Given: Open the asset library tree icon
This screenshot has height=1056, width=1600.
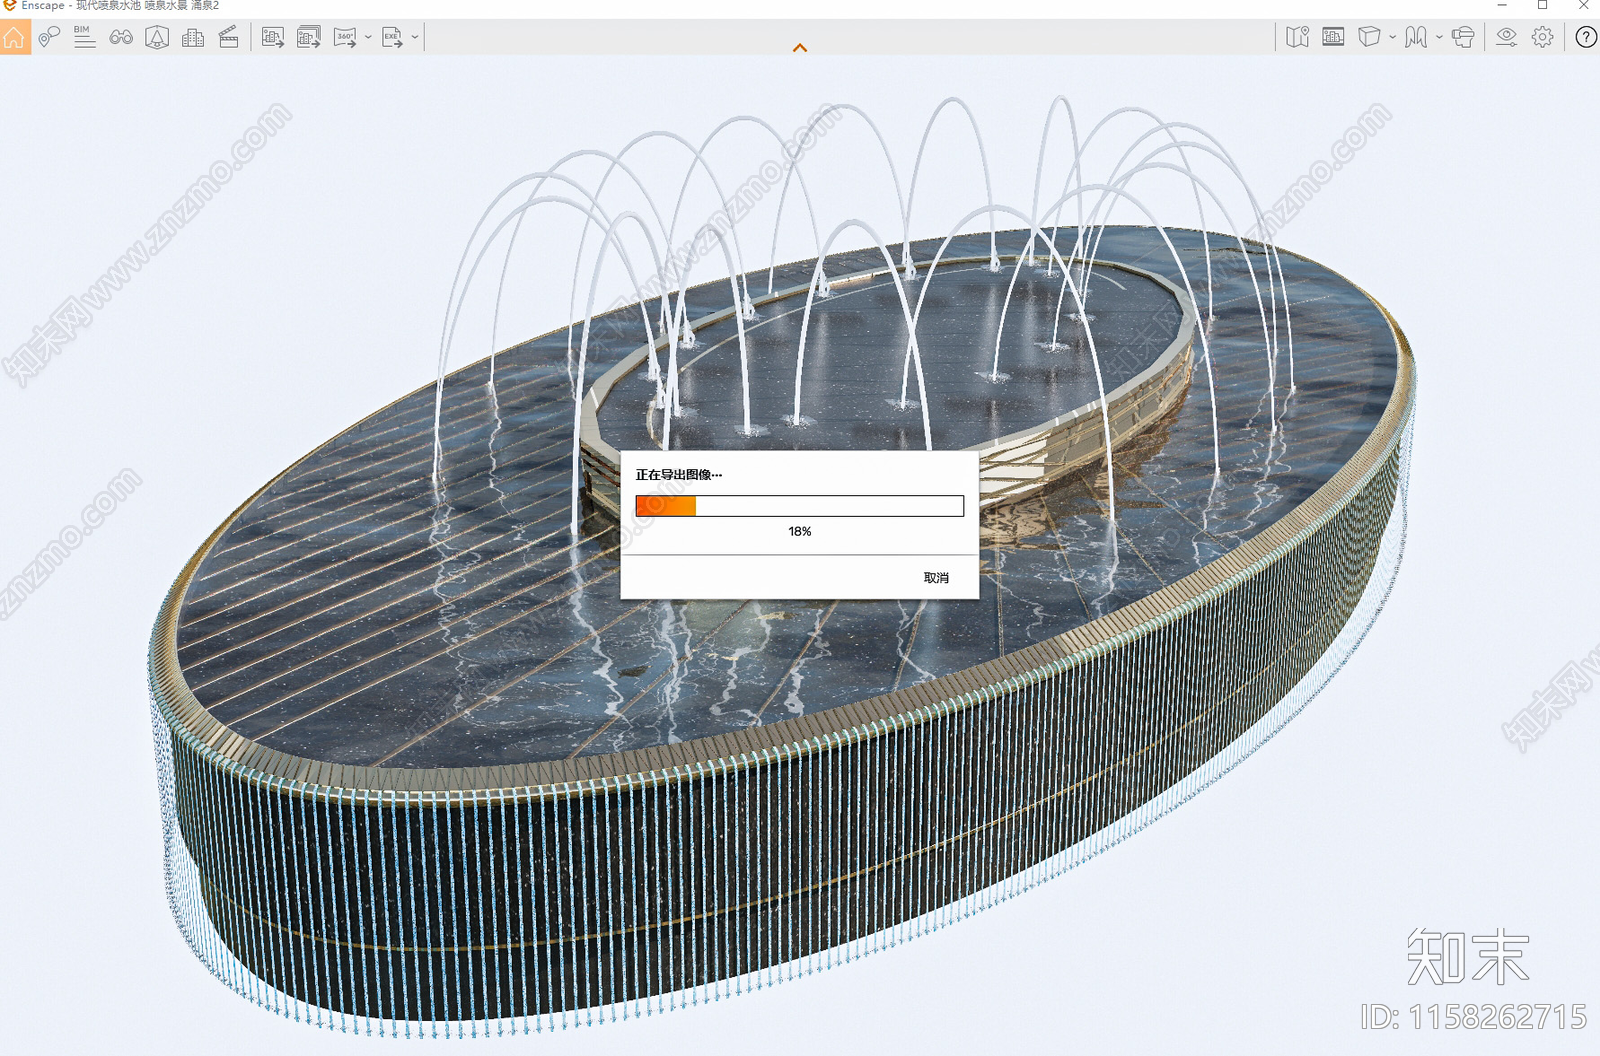Looking at the screenshot, I should [x=157, y=38].
